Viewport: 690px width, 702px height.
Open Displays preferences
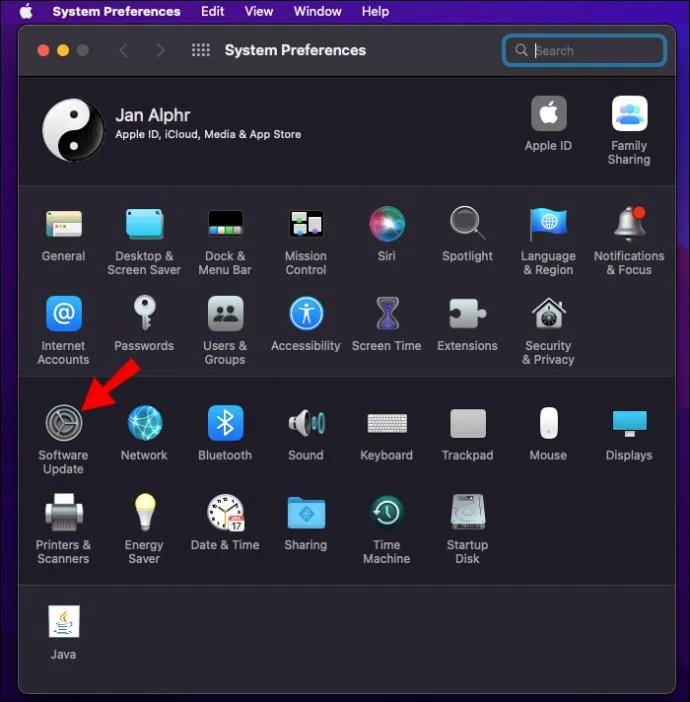(x=629, y=423)
